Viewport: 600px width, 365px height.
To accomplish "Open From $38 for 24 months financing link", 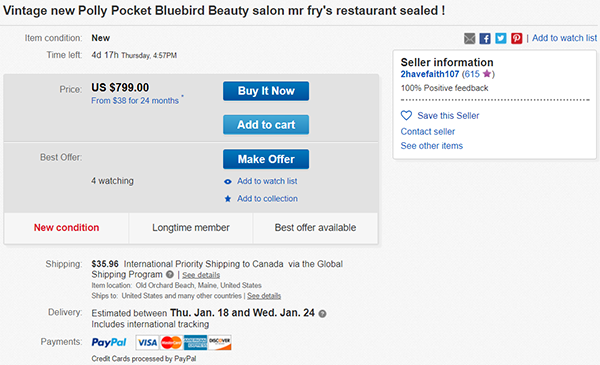I will point(135,101).
